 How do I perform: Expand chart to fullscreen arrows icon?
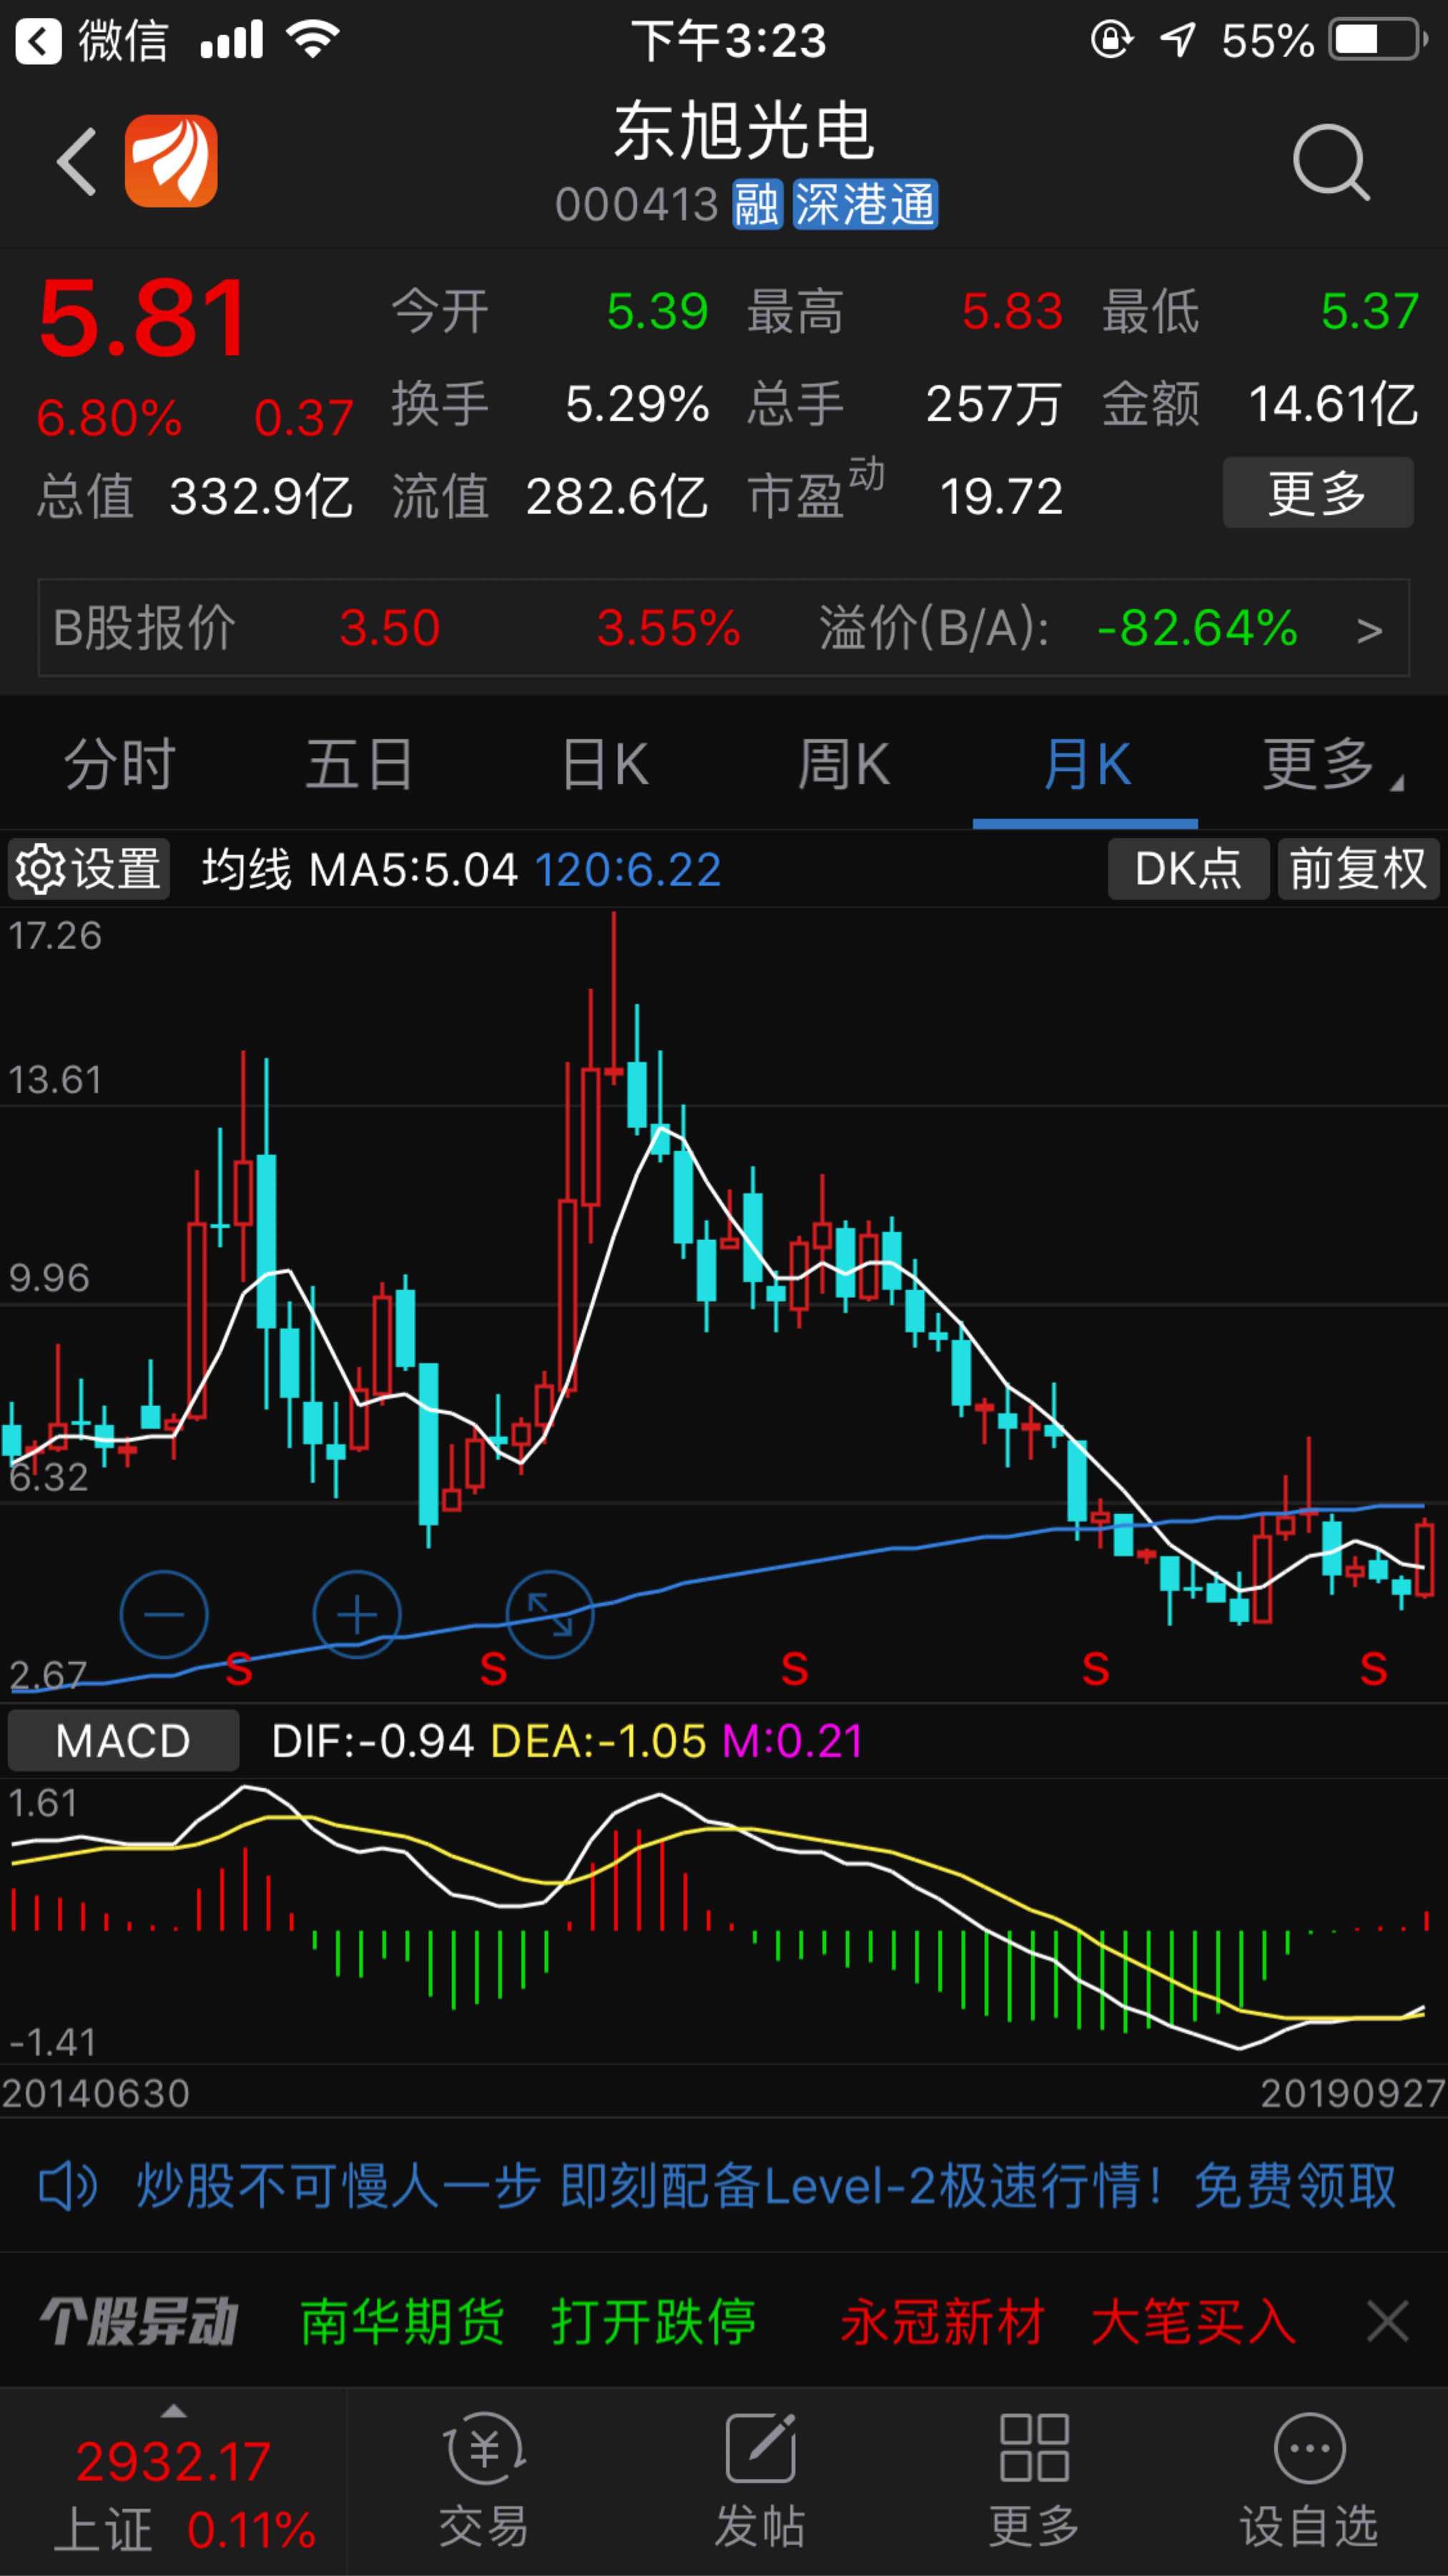[550, 1614]
